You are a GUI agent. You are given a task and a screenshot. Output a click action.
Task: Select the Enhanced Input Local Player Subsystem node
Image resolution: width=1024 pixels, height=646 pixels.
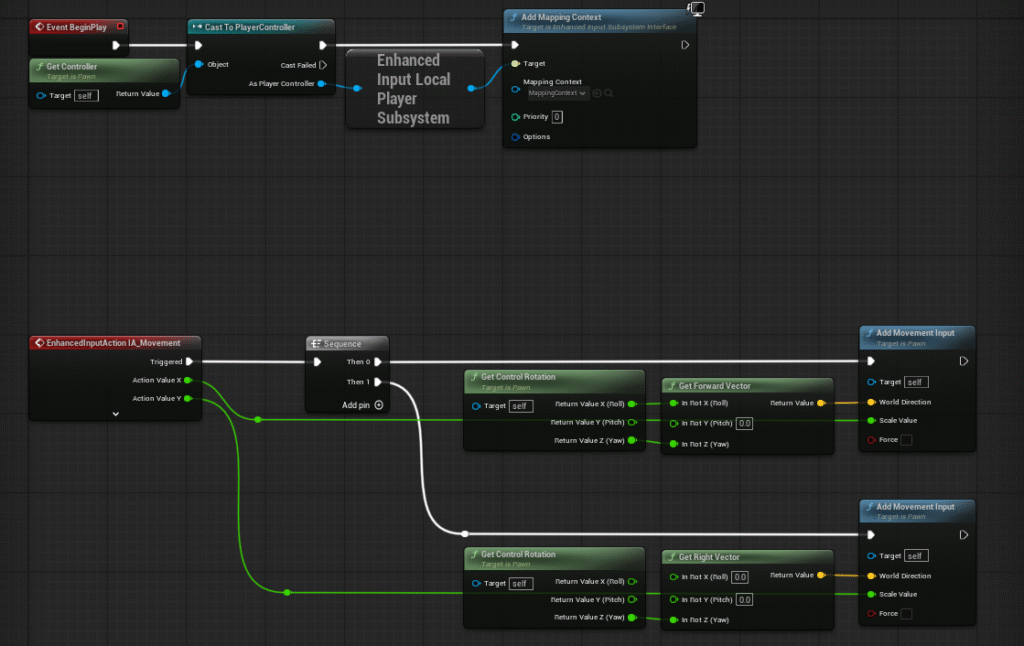point(413,89)
